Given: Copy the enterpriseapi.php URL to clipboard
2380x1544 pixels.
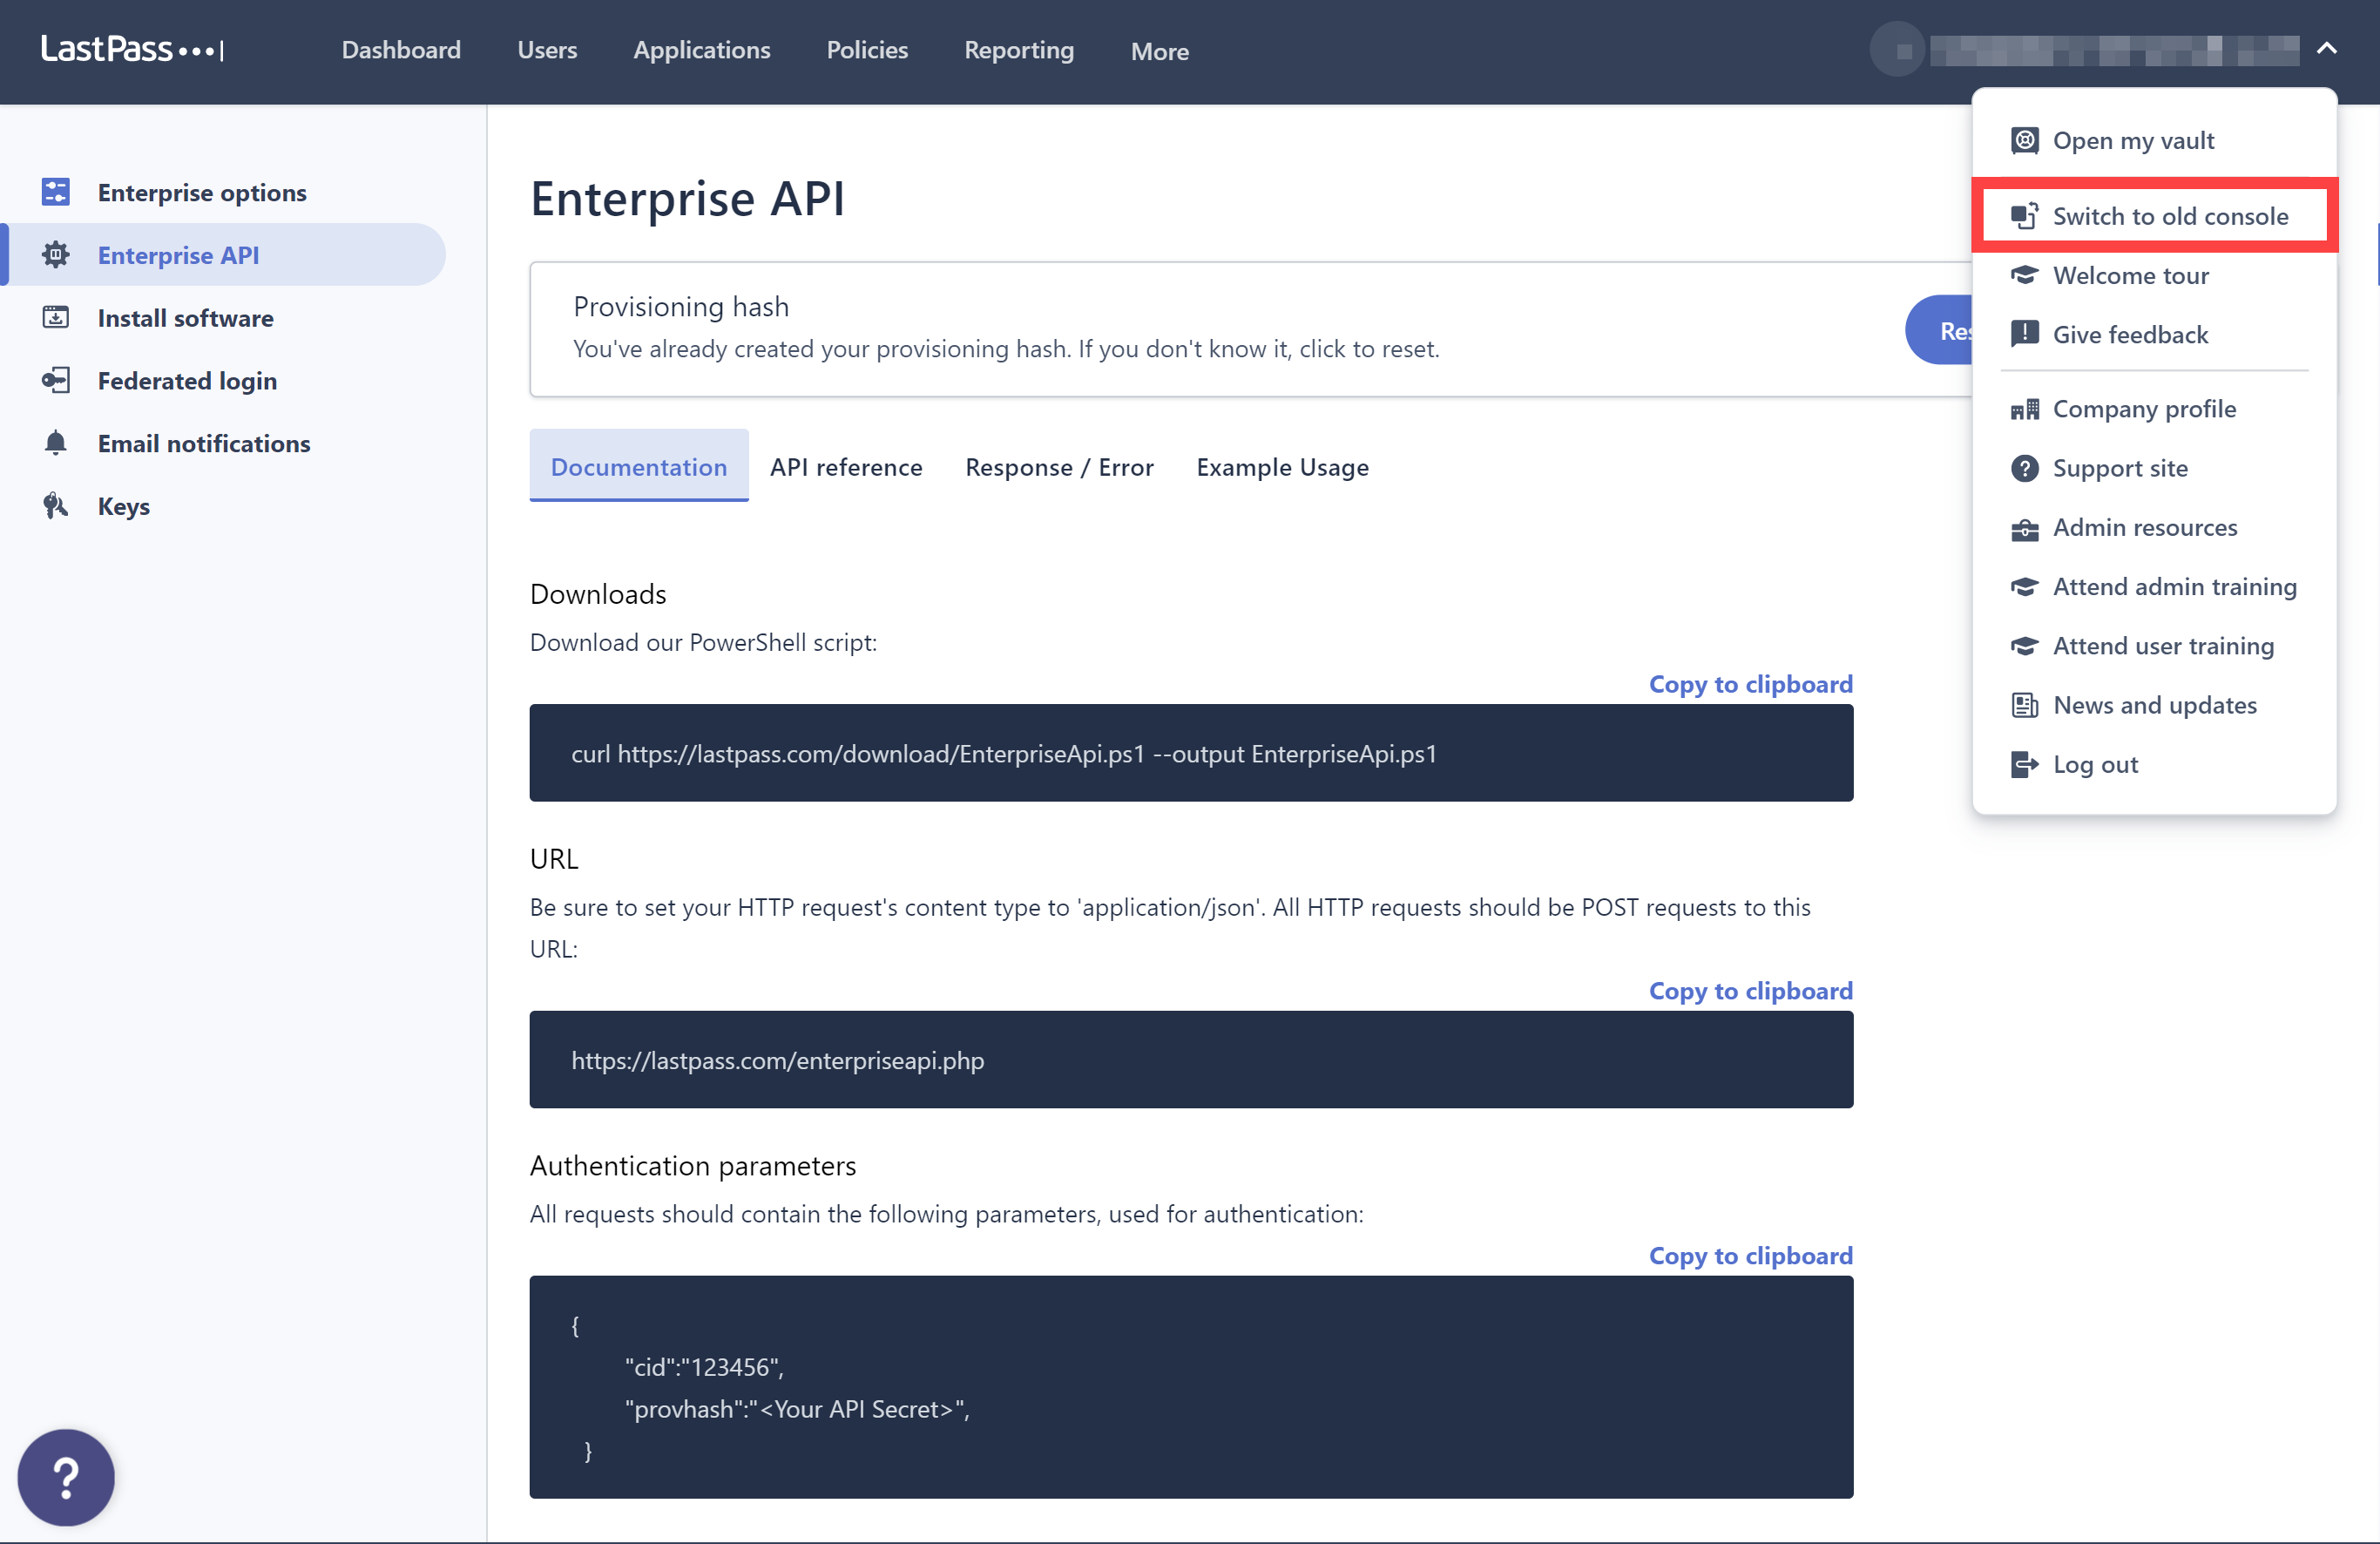Looking at the screenshot, I should click(1750, 990).
